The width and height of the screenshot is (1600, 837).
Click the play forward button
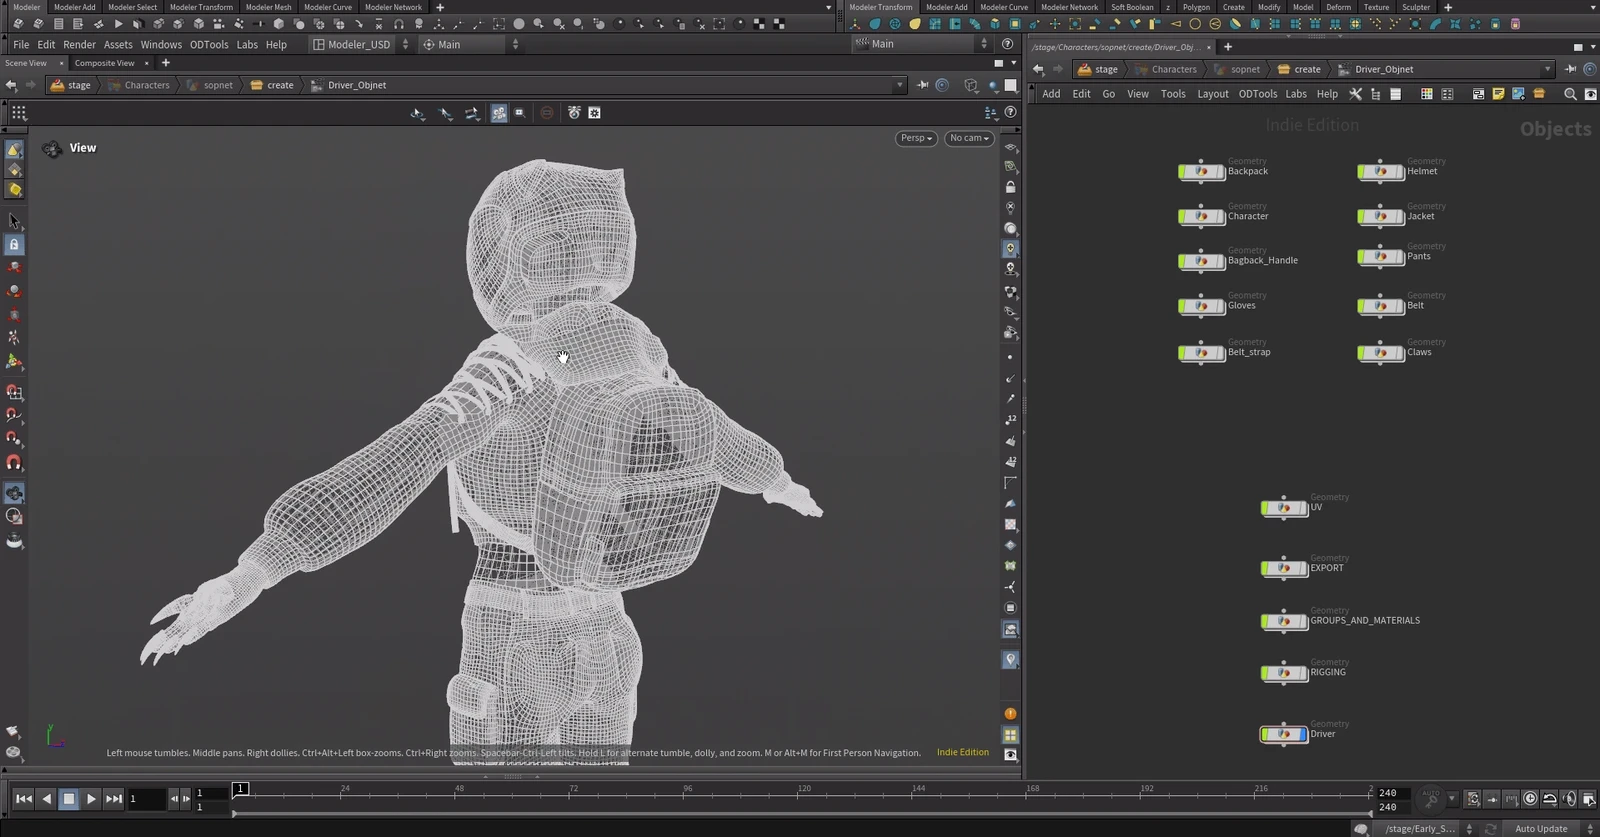91,798
